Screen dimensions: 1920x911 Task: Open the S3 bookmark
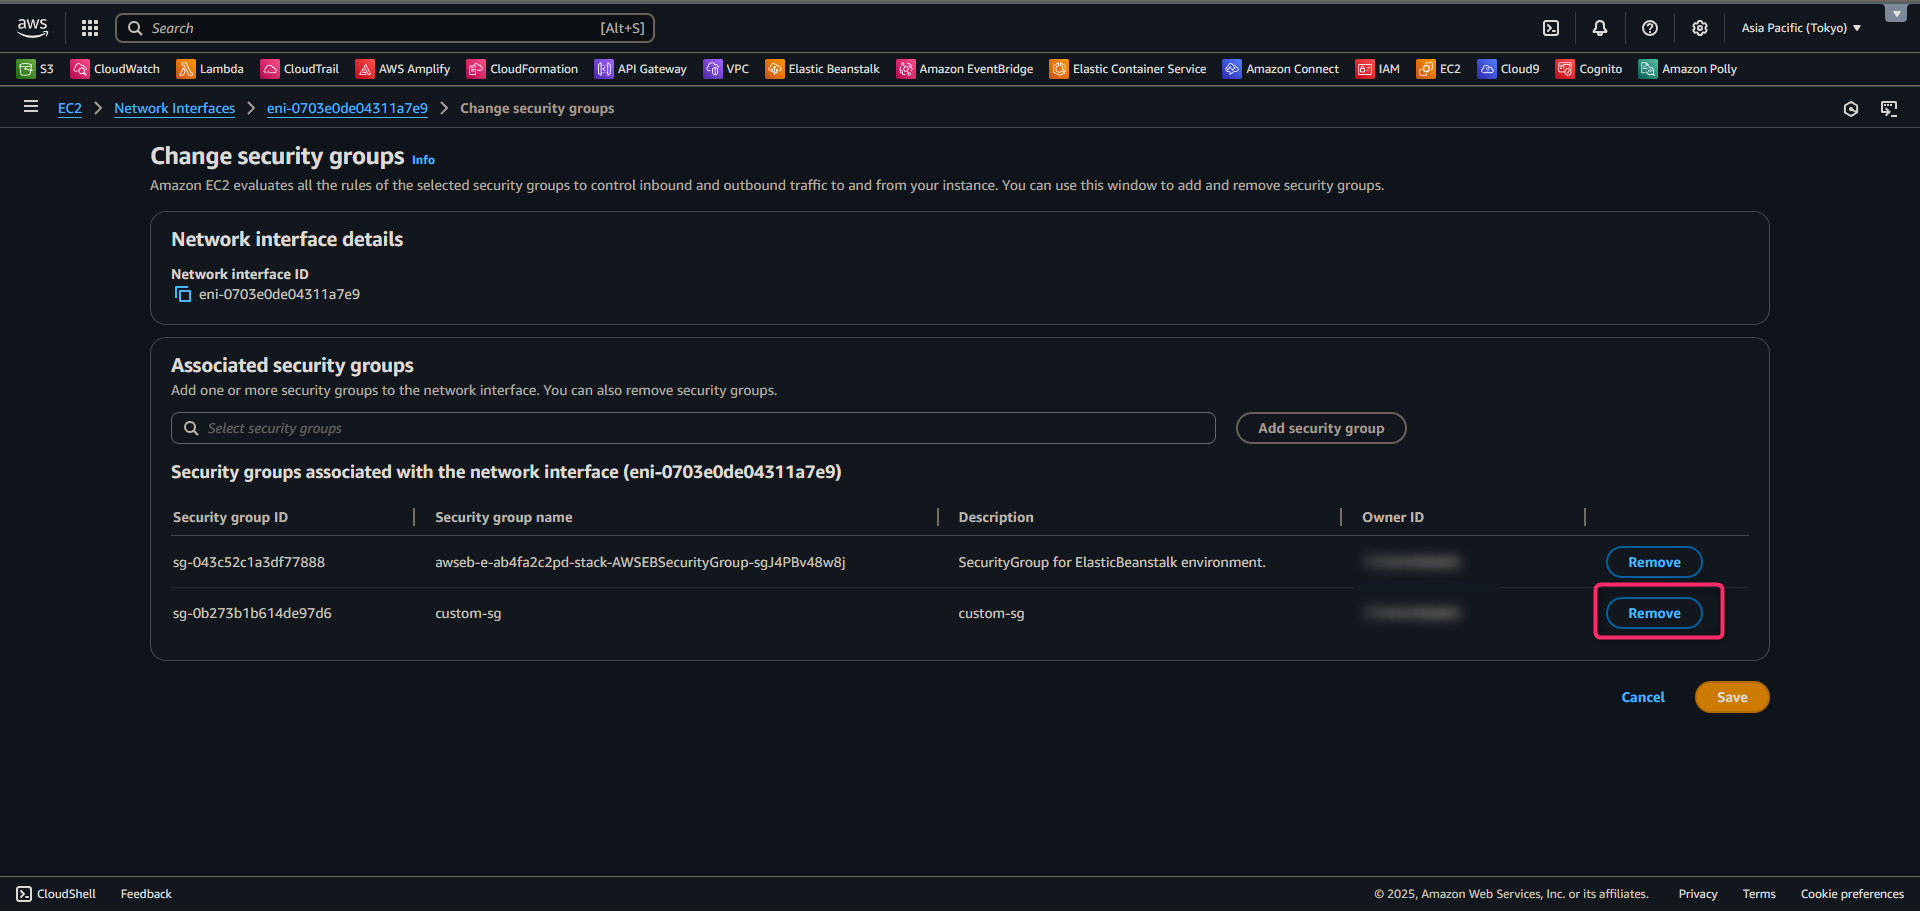click(x=35, y=69)
